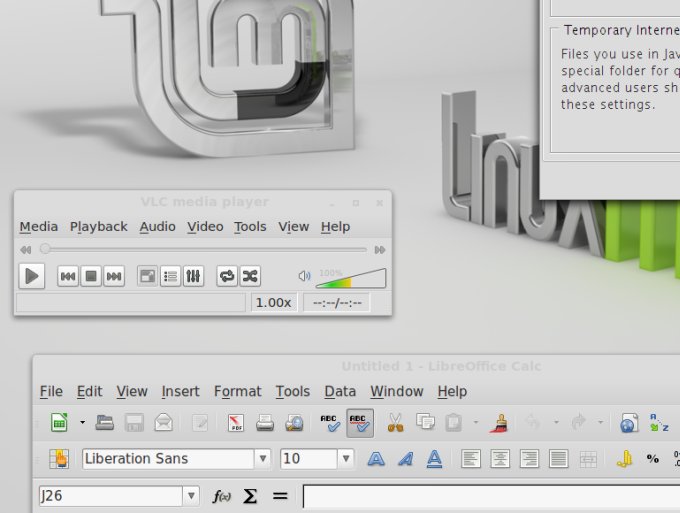Expand the Liberation Sans font name dropdown
Viewport: 680px width, 513px height.
pyautogui.click(x=263, y=459)
